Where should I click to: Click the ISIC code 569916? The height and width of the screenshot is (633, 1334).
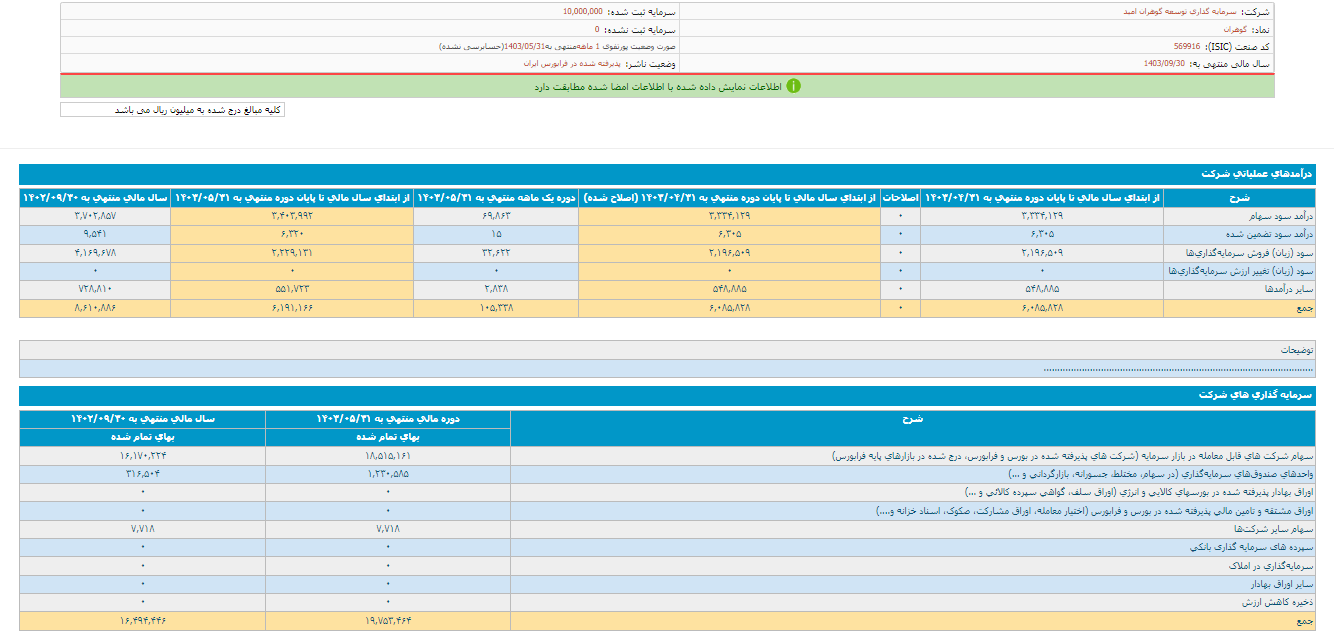[1188, 46]
